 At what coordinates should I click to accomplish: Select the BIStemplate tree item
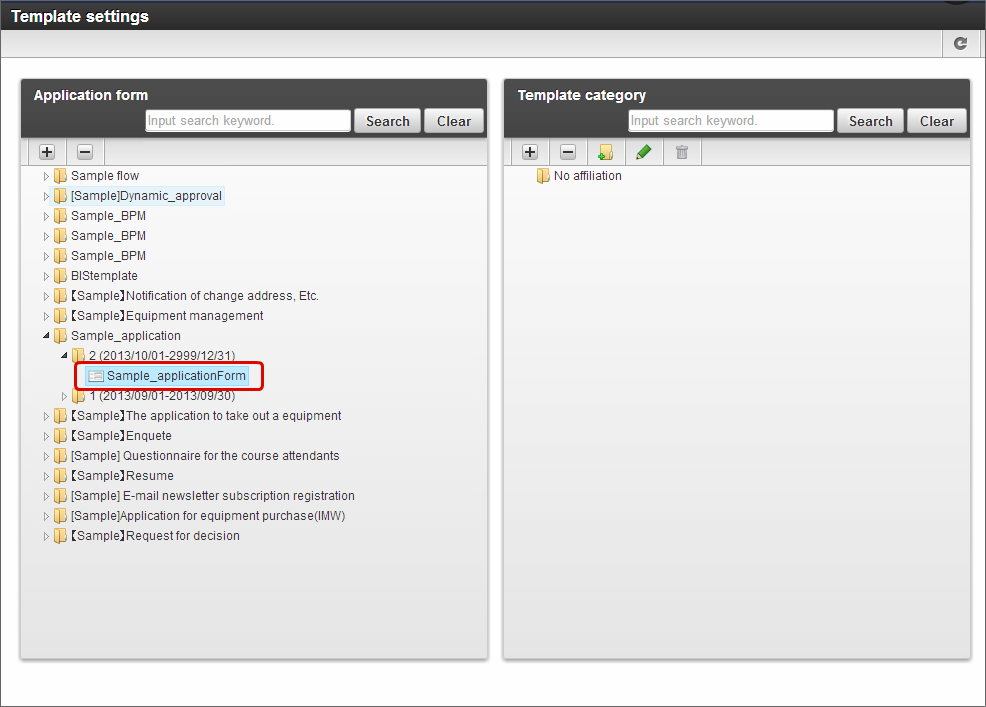click(104, 276)
